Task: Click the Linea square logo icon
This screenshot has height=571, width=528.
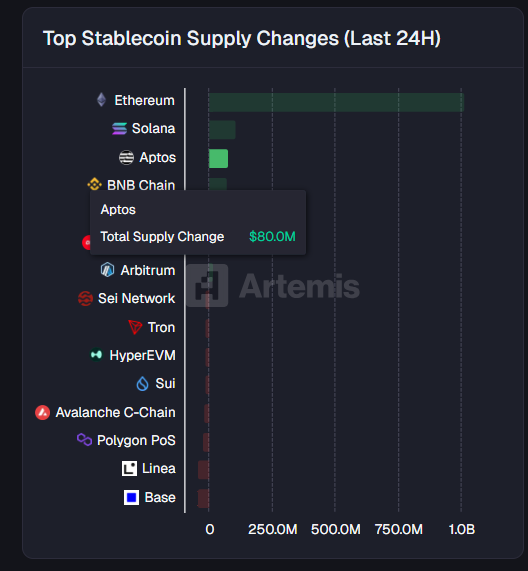Action: (130, 469)
